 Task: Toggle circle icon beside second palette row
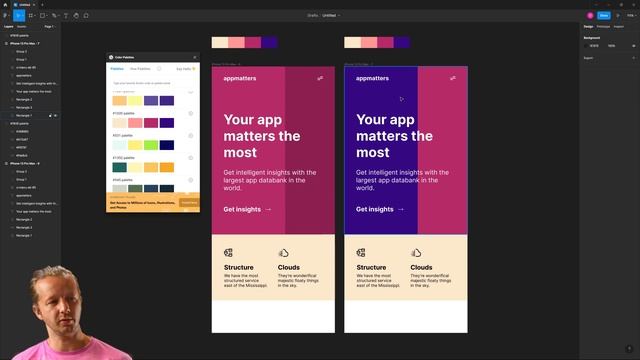pyautogui.click(x=191, y=113)
